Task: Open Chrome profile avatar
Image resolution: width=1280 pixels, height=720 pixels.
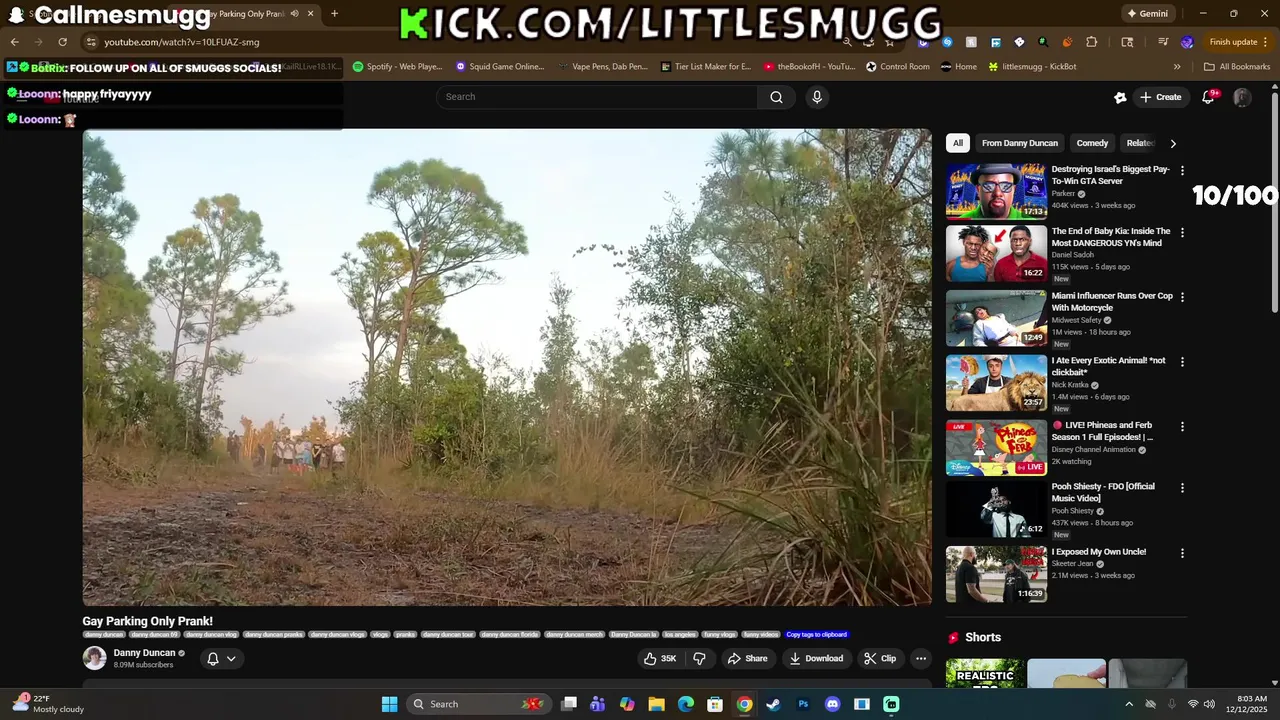Action: pos(1187,42)
